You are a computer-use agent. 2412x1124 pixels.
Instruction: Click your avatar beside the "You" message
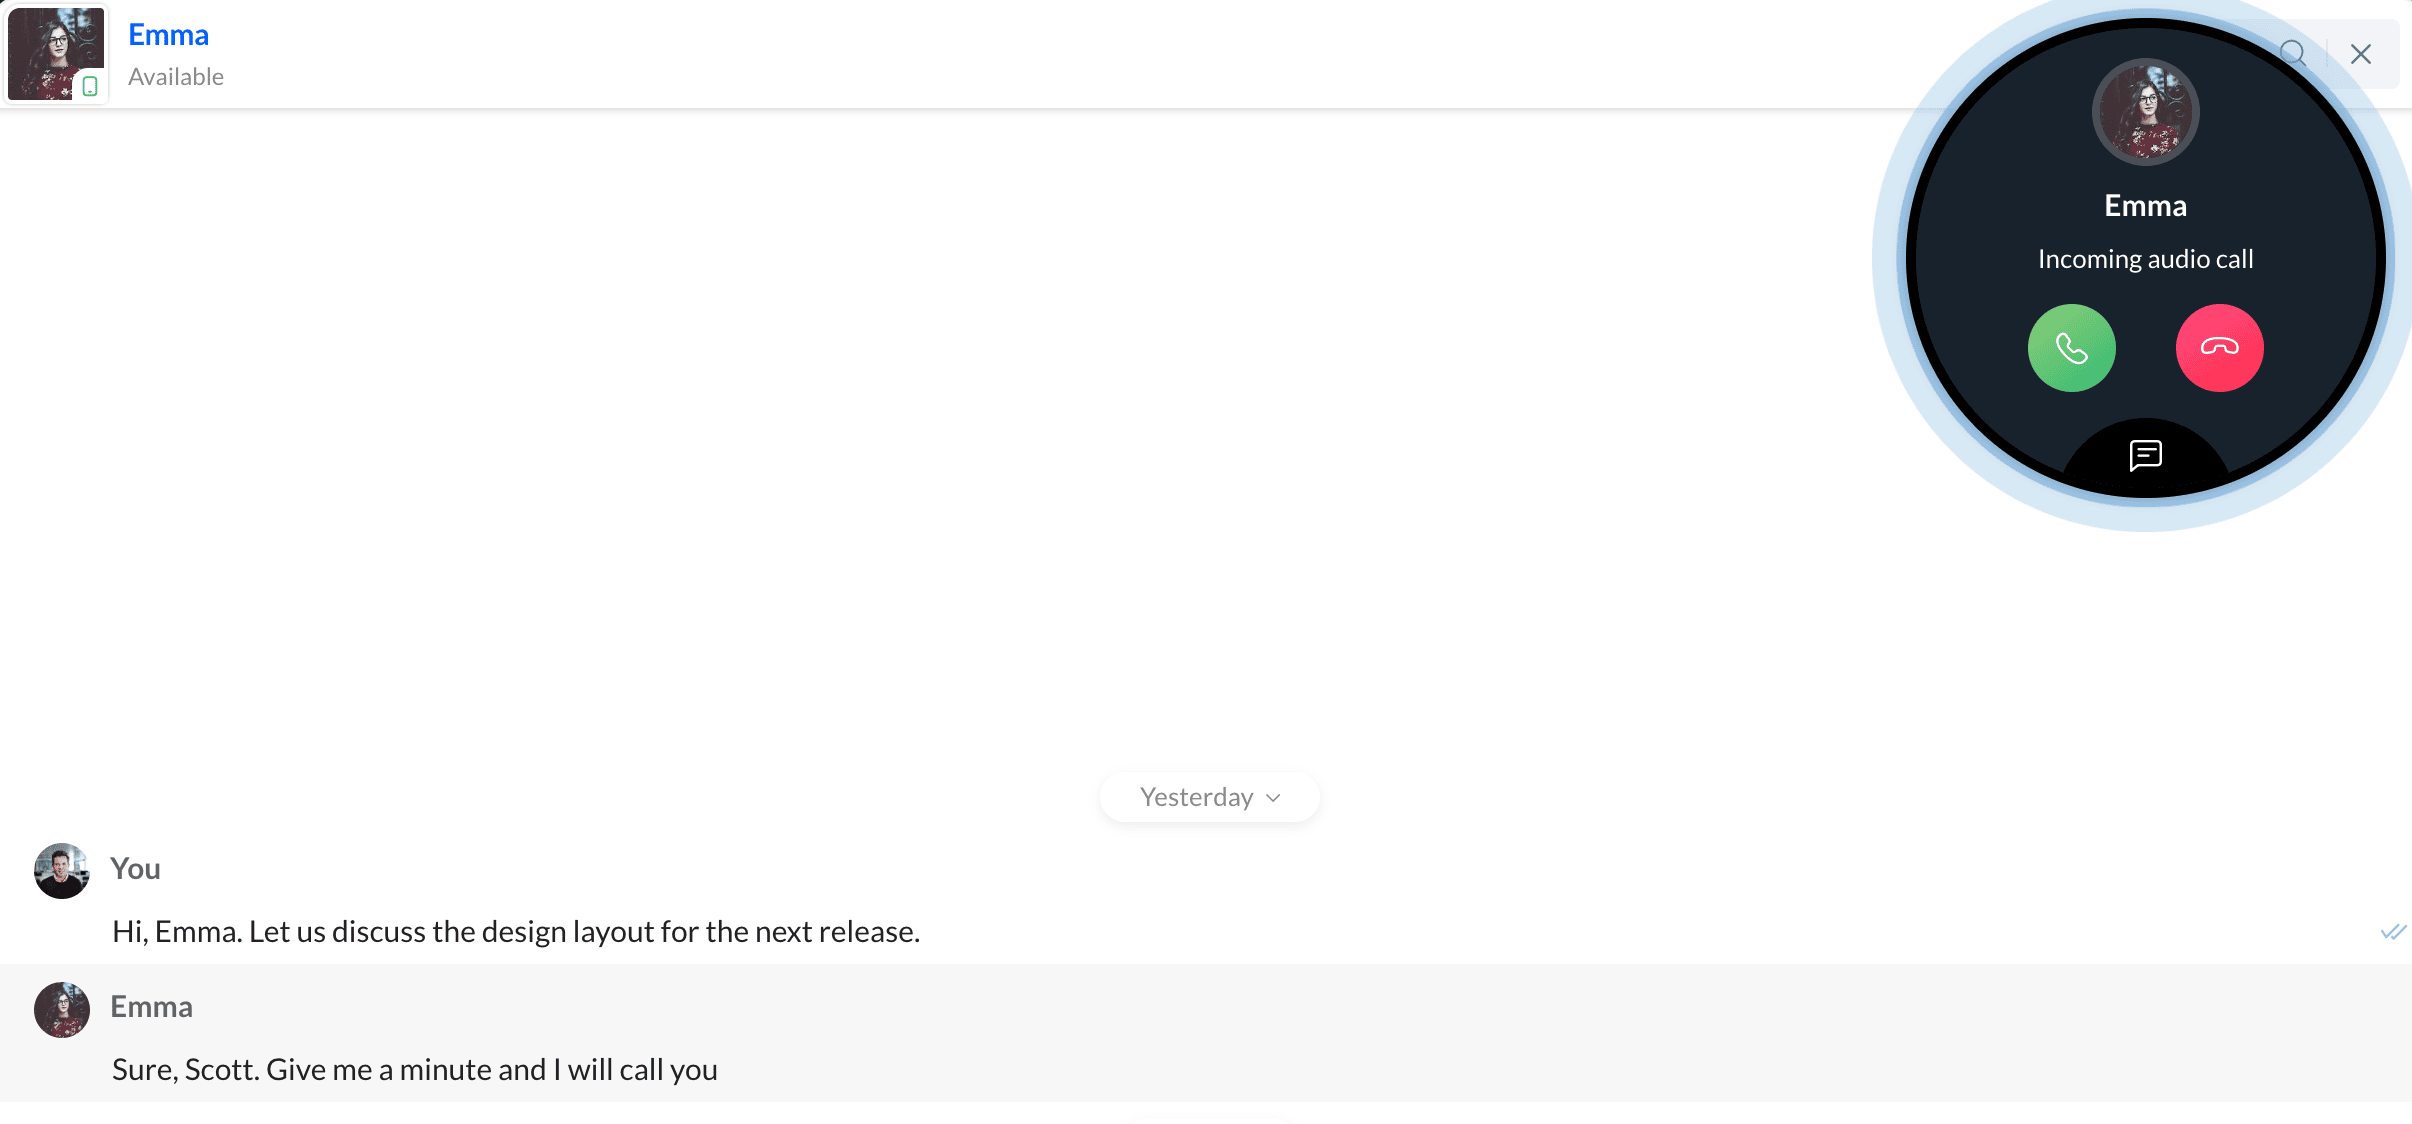tap(62, 870)
